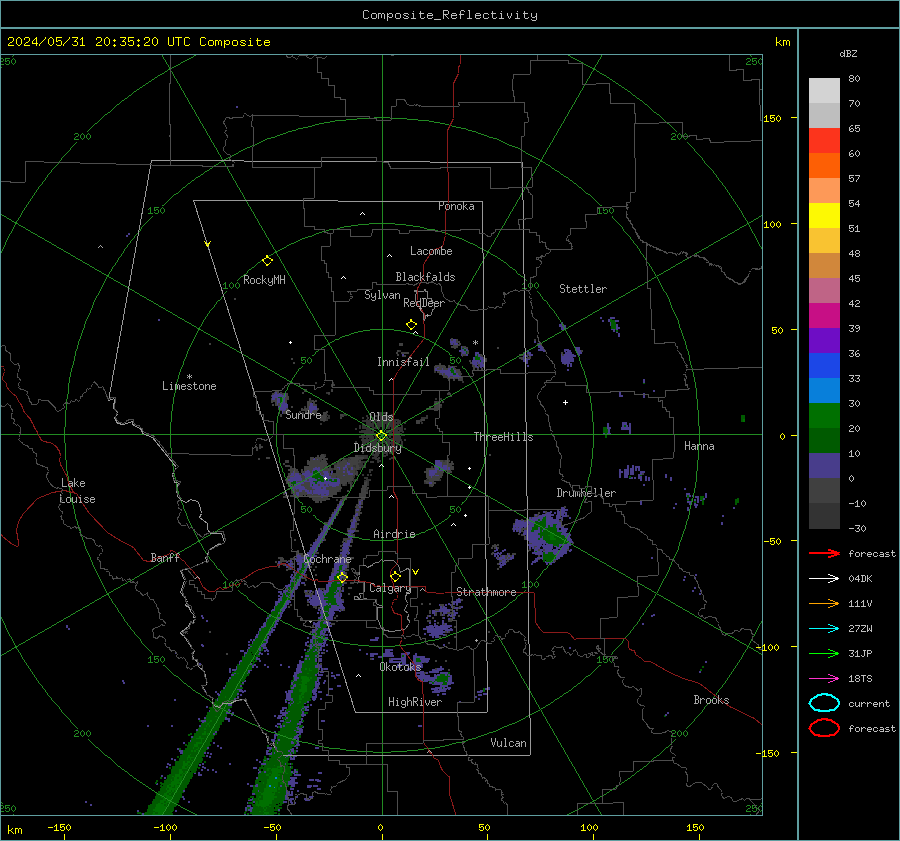This screenshot has width=900, height=841.
Task: Click the cyan 27ZW arrow icon
Action: [x=824, y=629]
